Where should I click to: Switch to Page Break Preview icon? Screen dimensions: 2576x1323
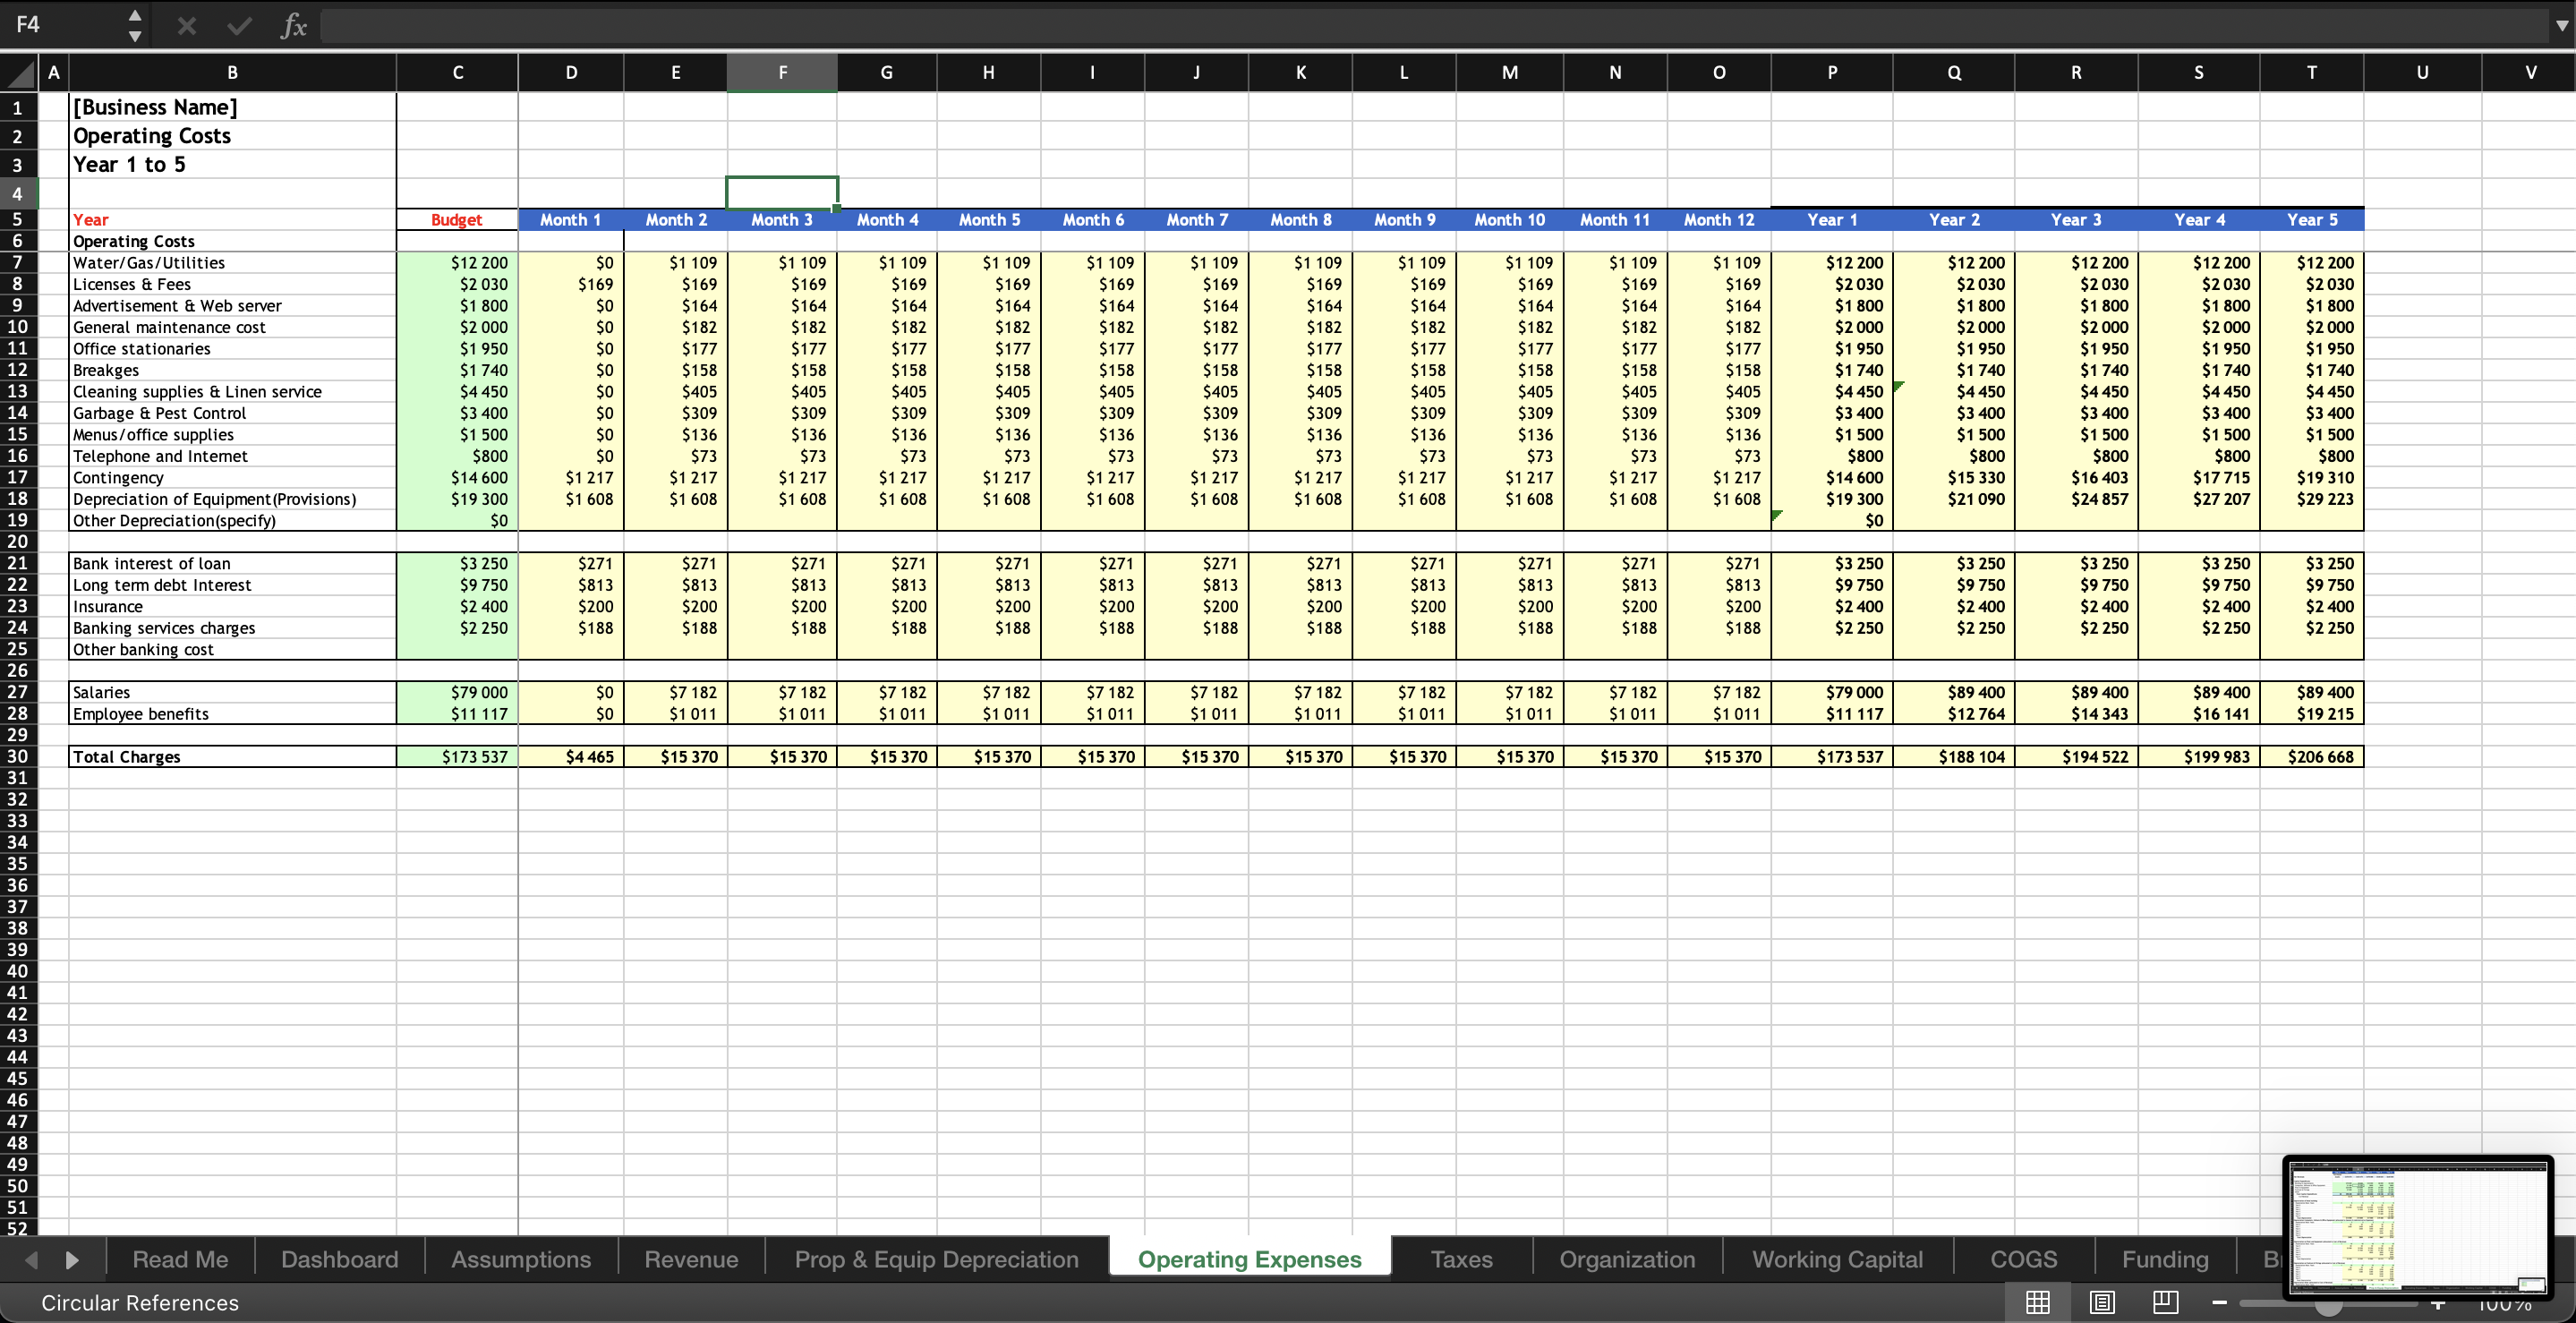[2166, 1302]
